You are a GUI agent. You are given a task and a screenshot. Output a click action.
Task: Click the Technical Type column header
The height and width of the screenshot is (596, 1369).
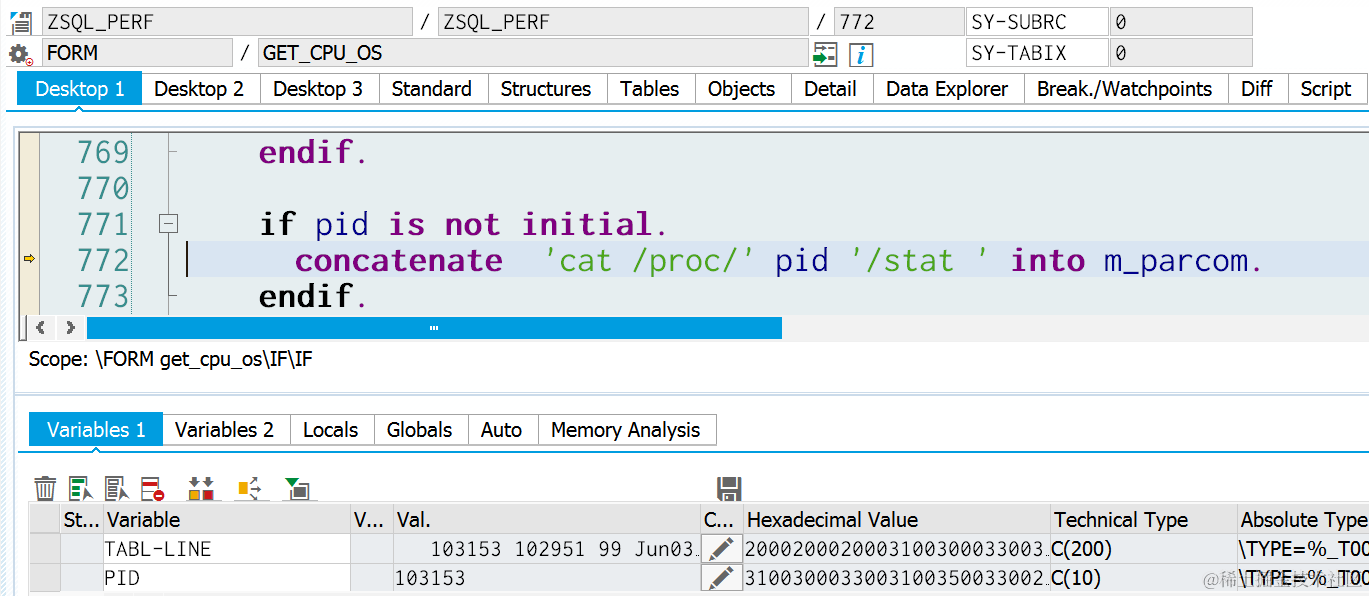coord(1144,520)
